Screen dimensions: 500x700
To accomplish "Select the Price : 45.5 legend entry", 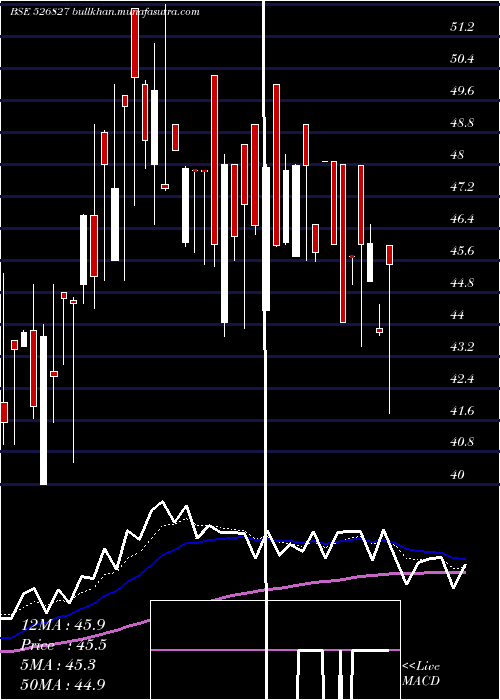I will tap(62, 645).
